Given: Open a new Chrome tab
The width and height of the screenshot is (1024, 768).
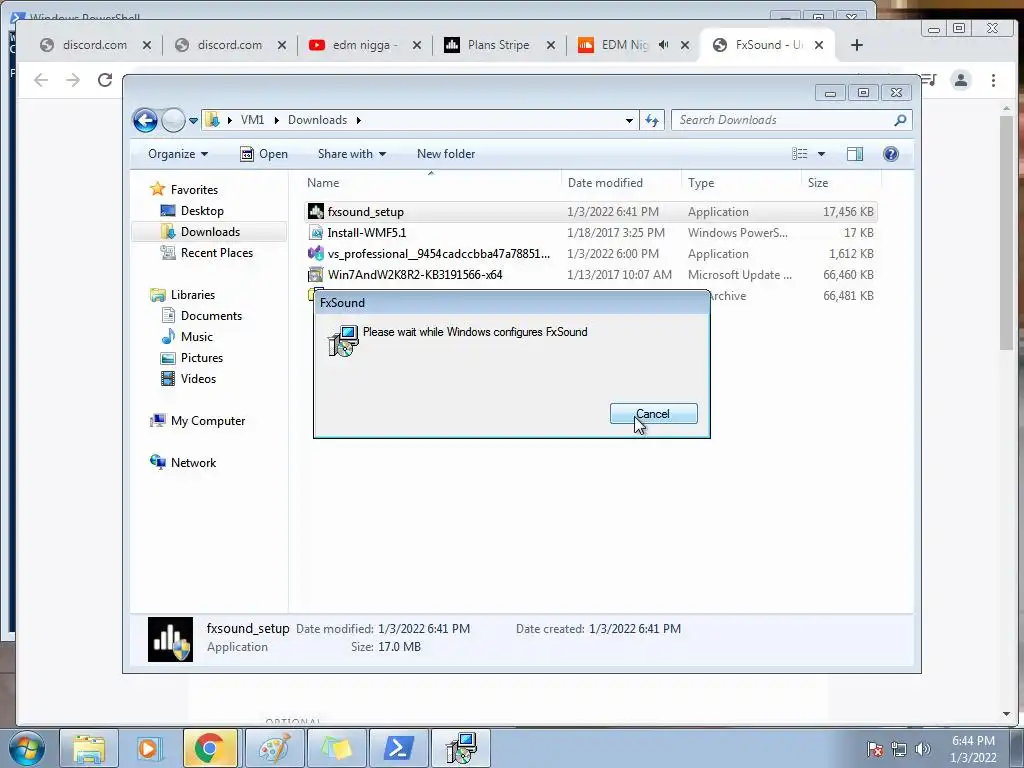Looking at the screenshot, I should (x=857, y=44).
